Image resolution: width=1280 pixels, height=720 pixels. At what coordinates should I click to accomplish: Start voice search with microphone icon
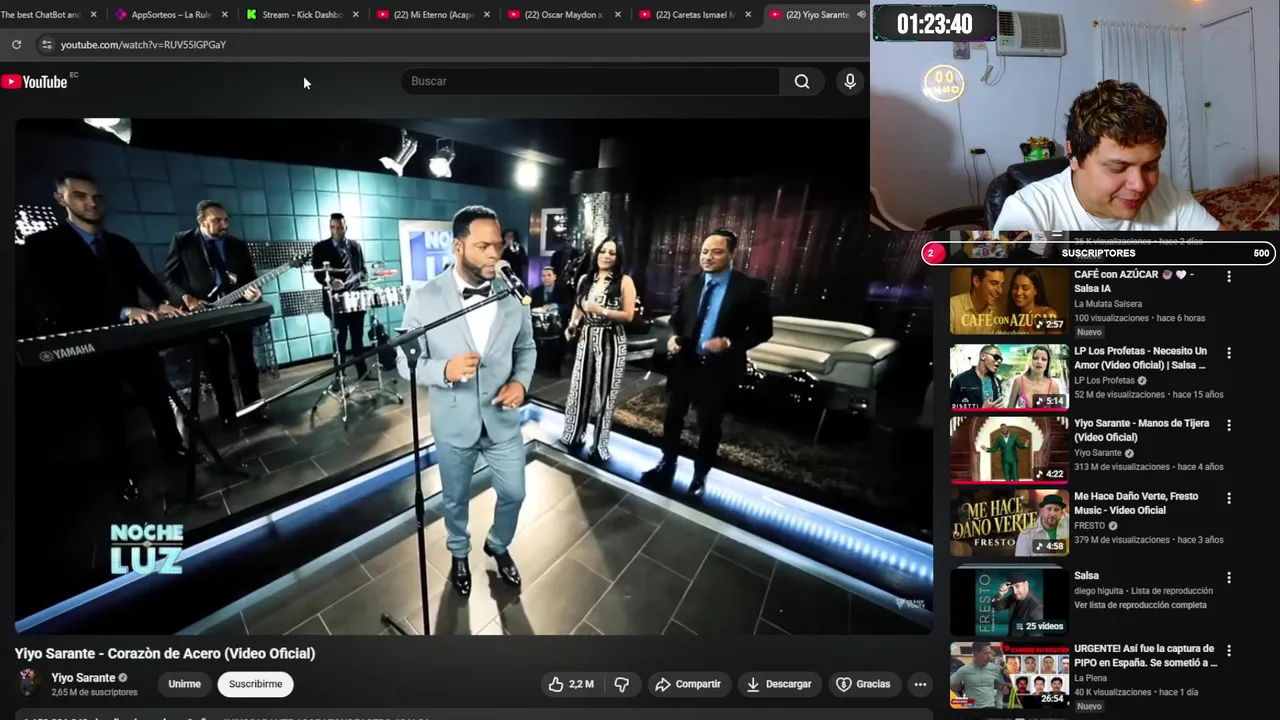tap(850, 81)
